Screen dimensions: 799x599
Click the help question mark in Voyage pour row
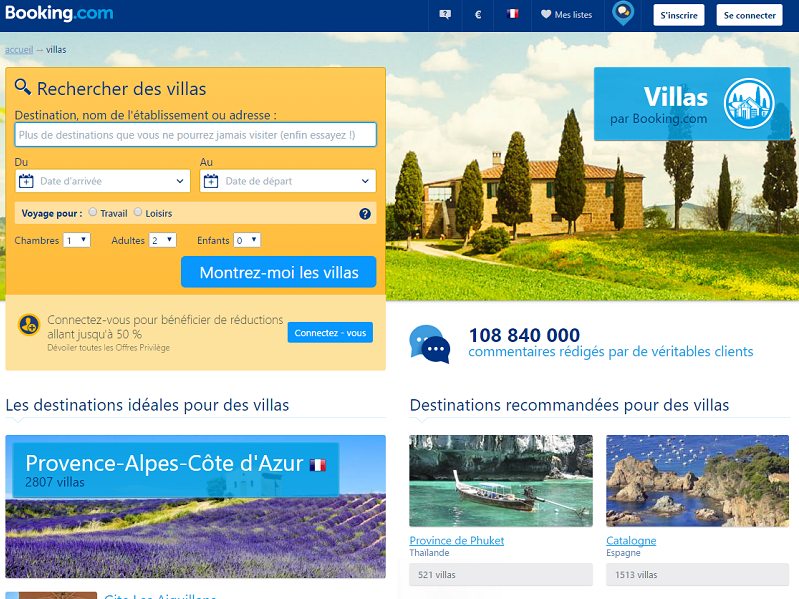pos(365,214)
